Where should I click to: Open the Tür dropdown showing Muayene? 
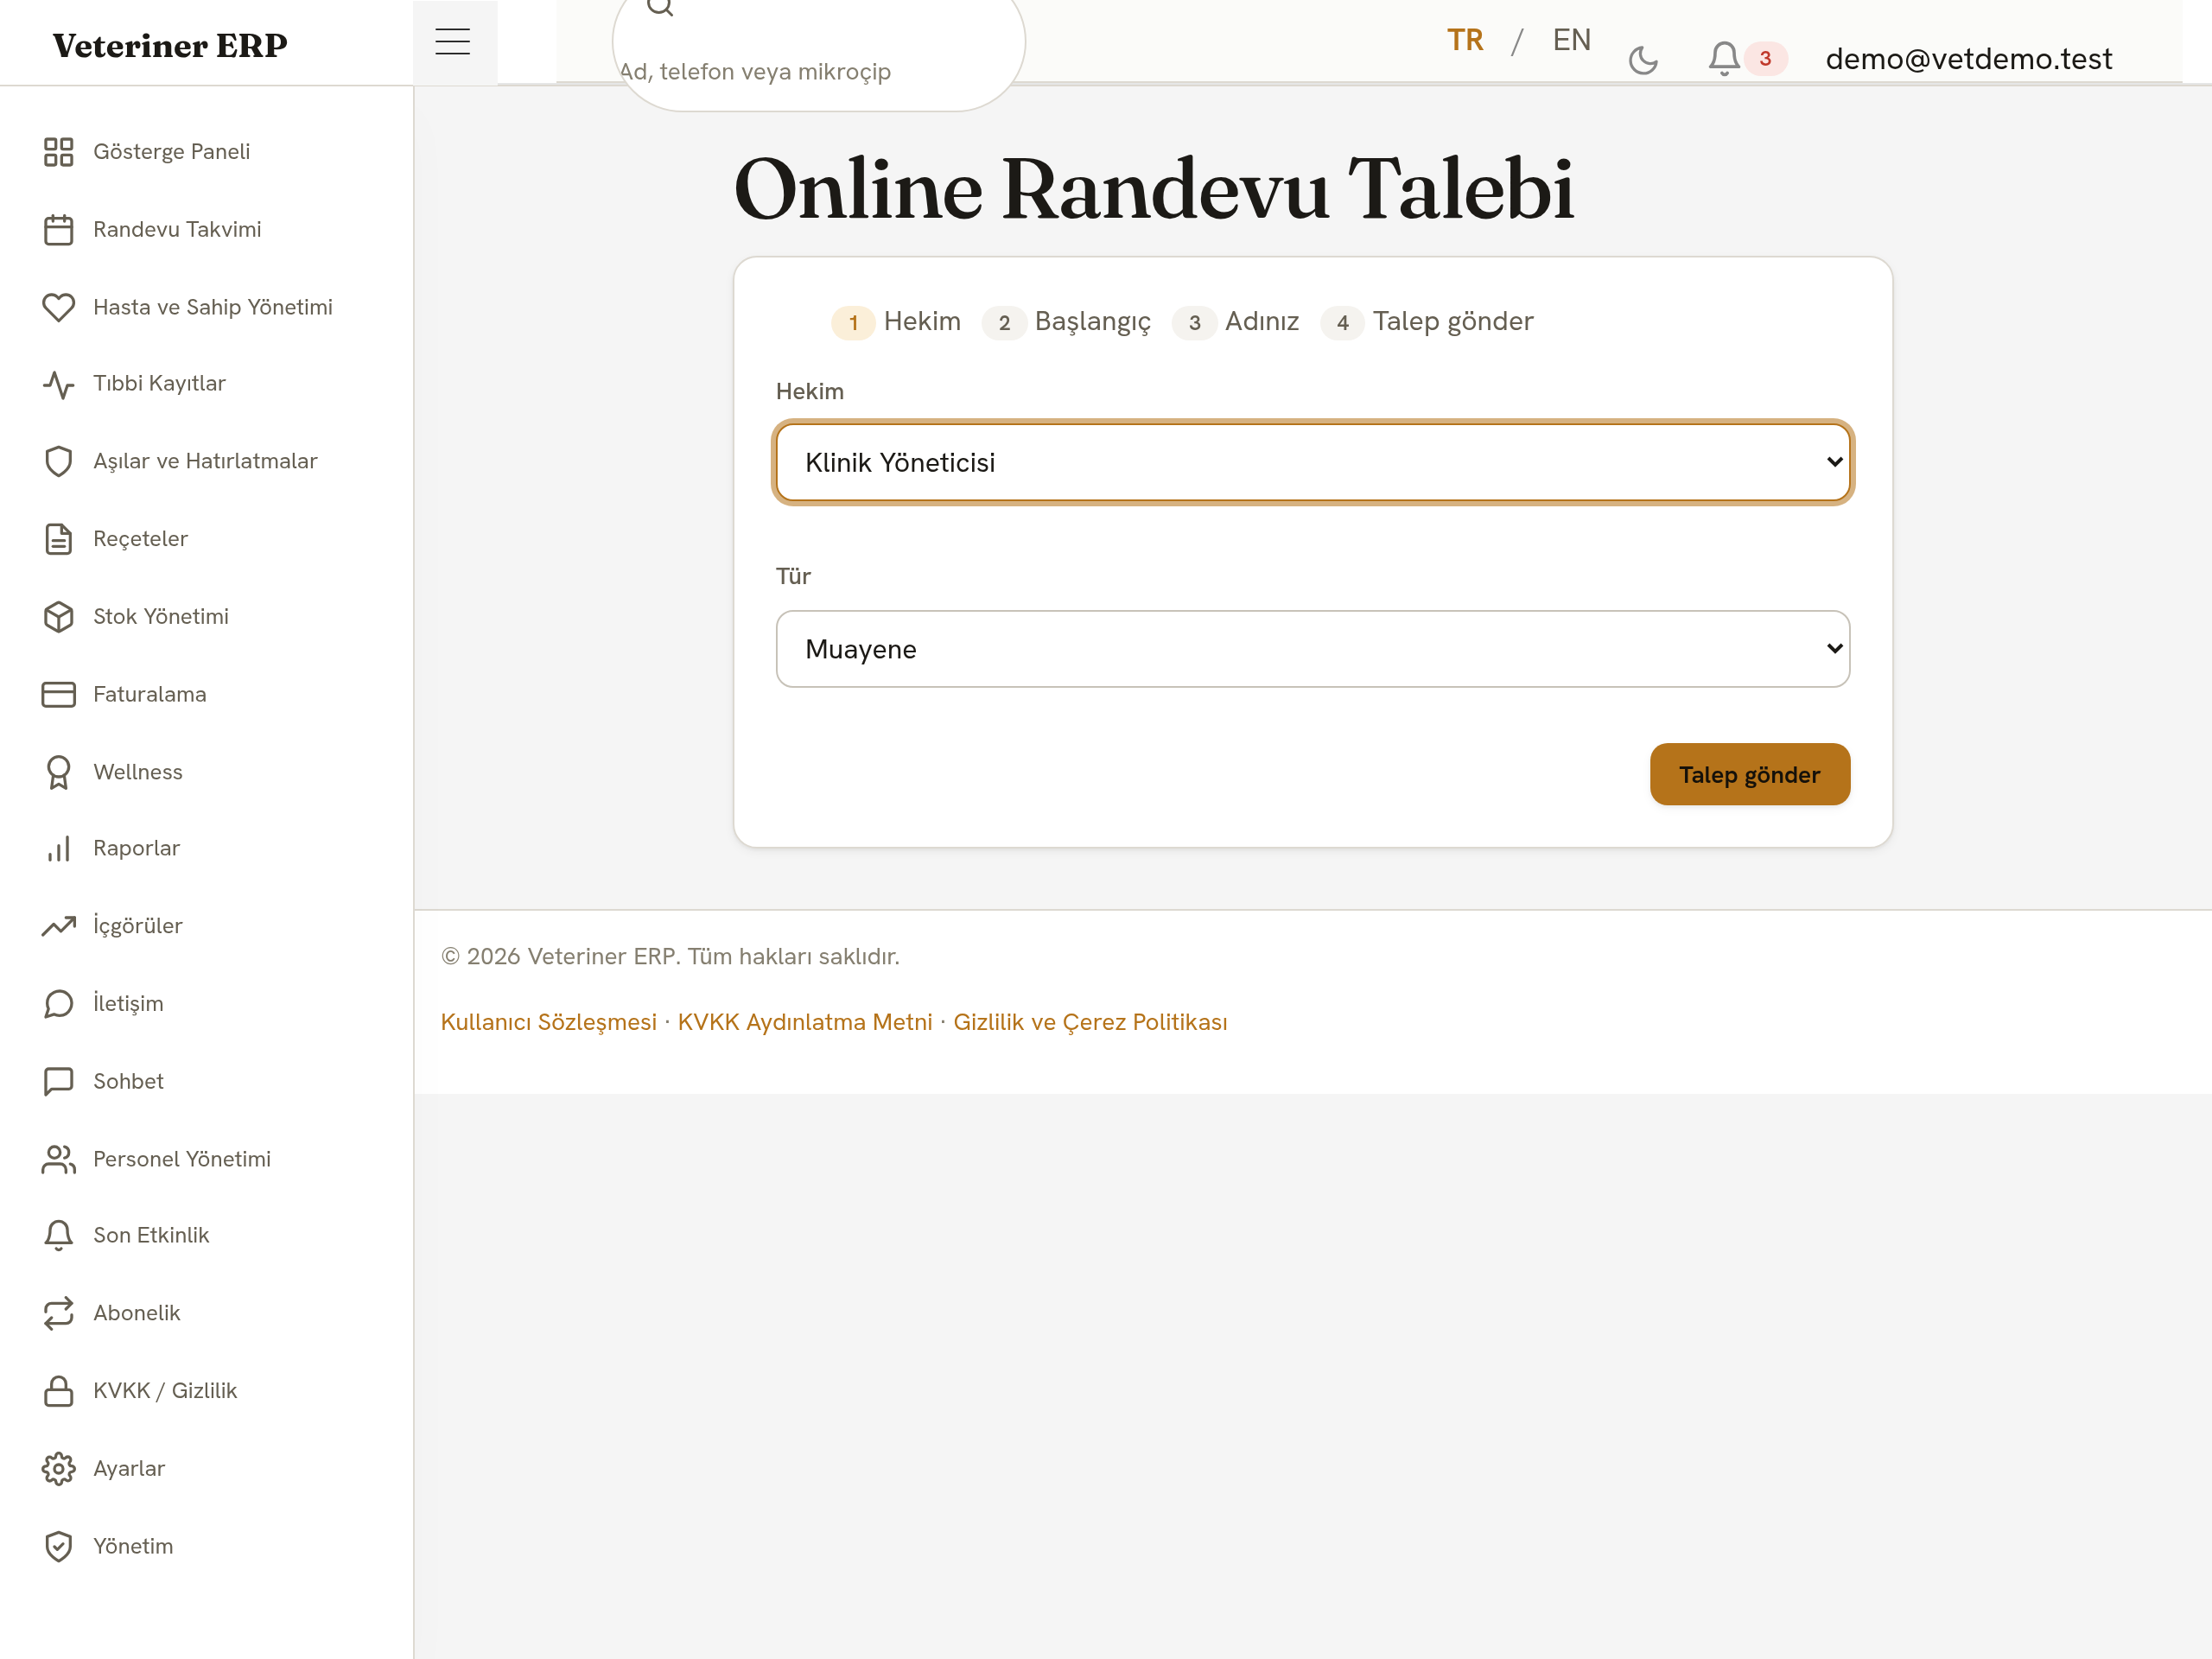click(x=1313, y=649)
